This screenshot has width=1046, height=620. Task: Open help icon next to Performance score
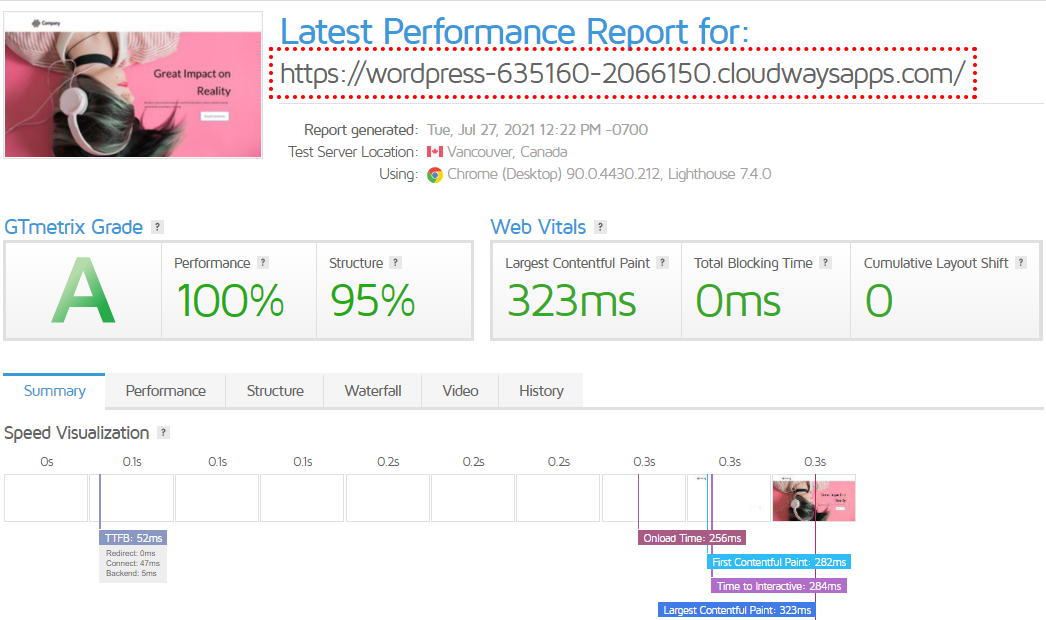(x=263, y=263)
